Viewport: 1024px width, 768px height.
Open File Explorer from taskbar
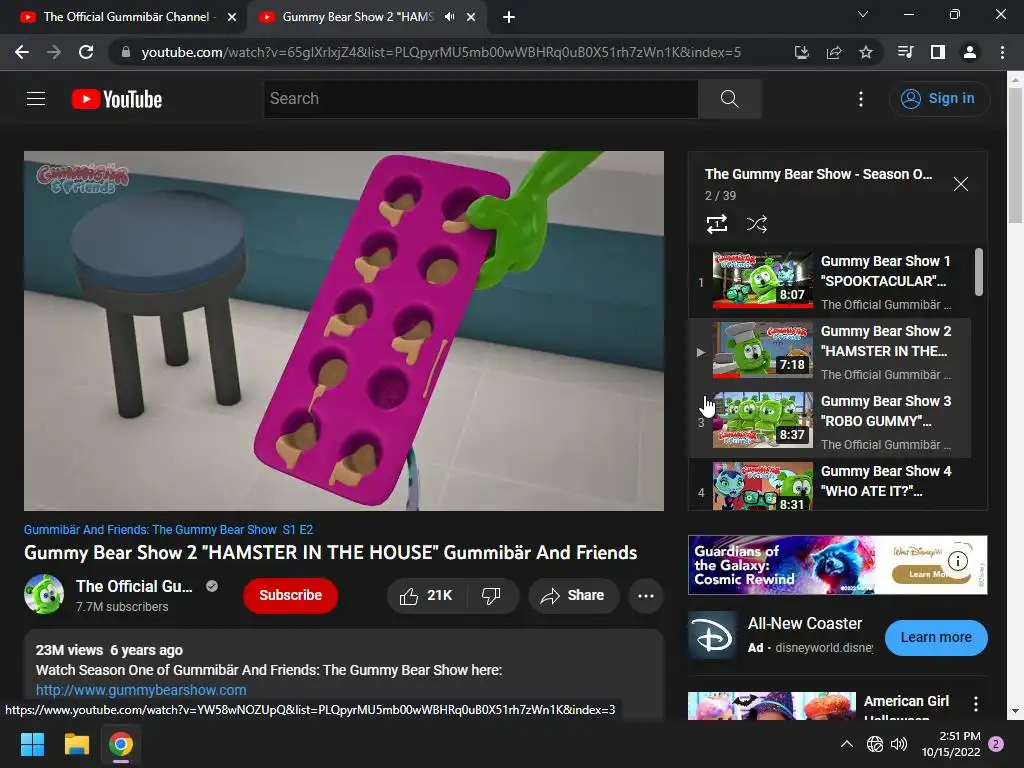click(x=76, y=744)
